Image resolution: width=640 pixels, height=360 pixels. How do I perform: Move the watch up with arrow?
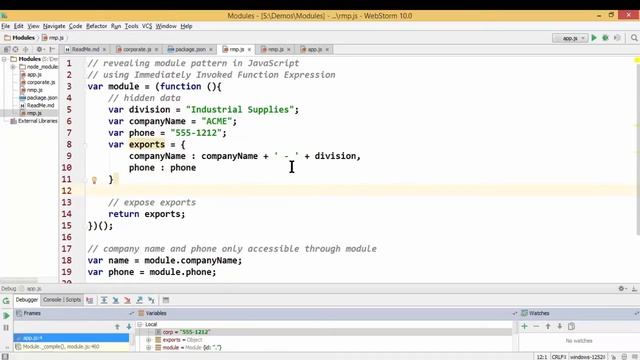click(x=548, y=326)
